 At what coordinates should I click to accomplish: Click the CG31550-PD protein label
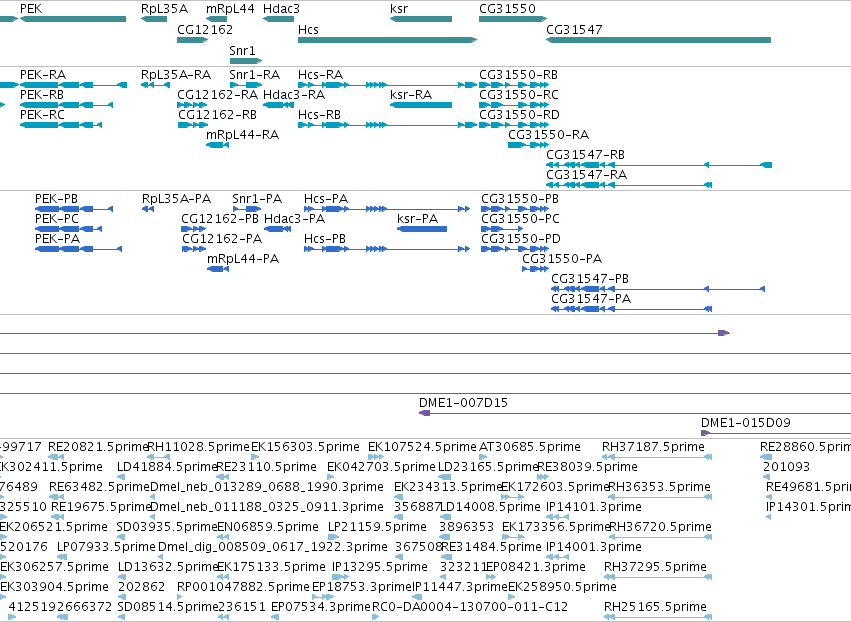[521, 239]
